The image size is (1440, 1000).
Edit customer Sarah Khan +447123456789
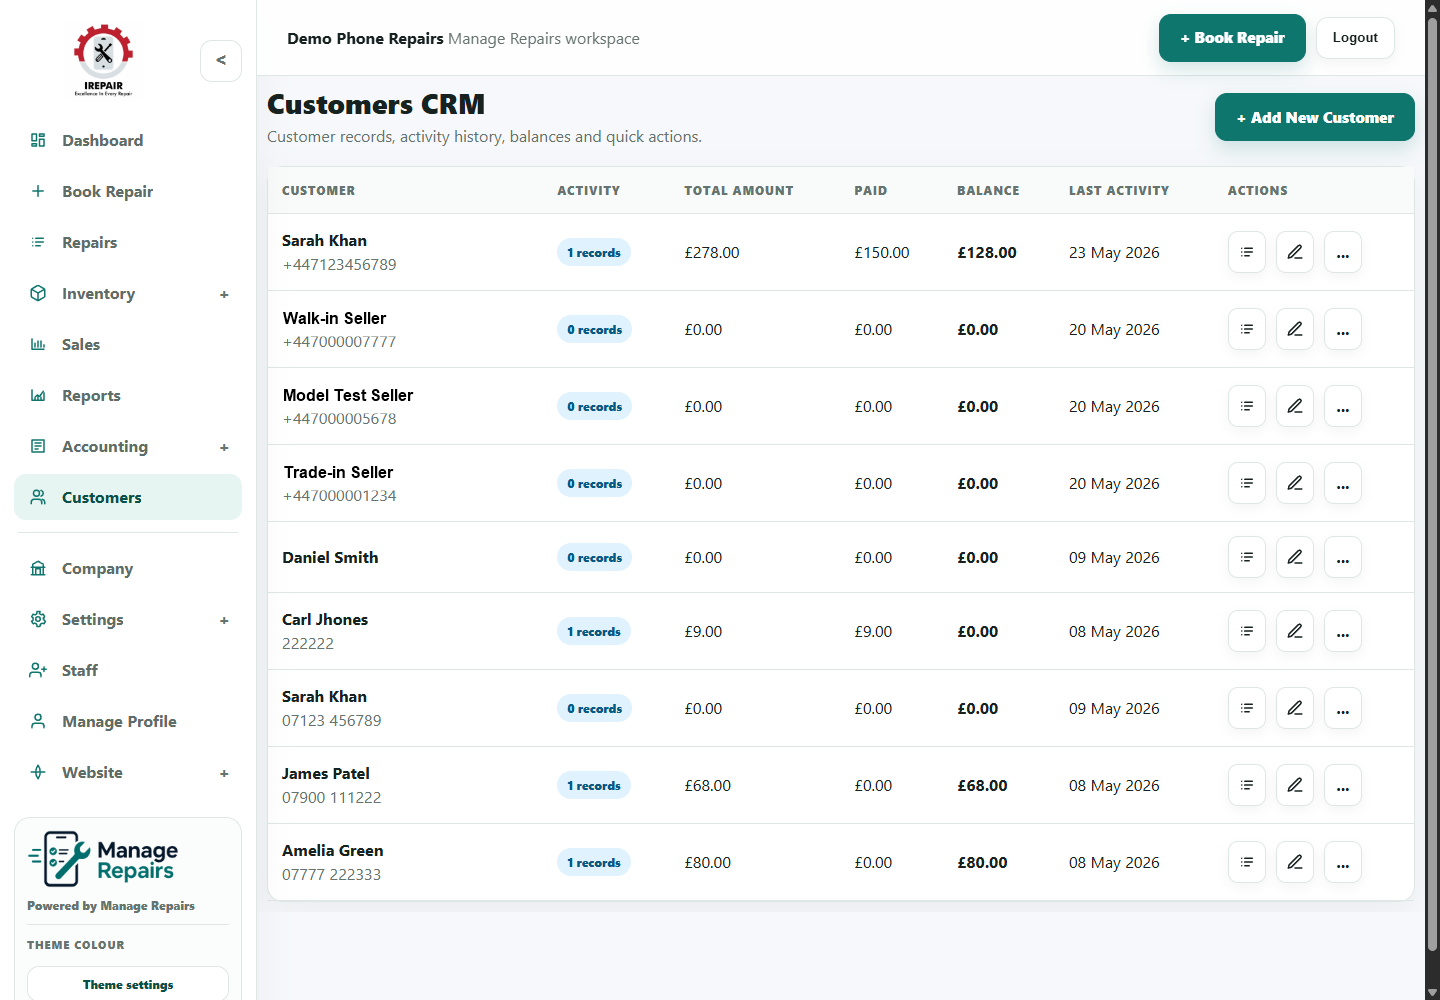coord(1295,252)
